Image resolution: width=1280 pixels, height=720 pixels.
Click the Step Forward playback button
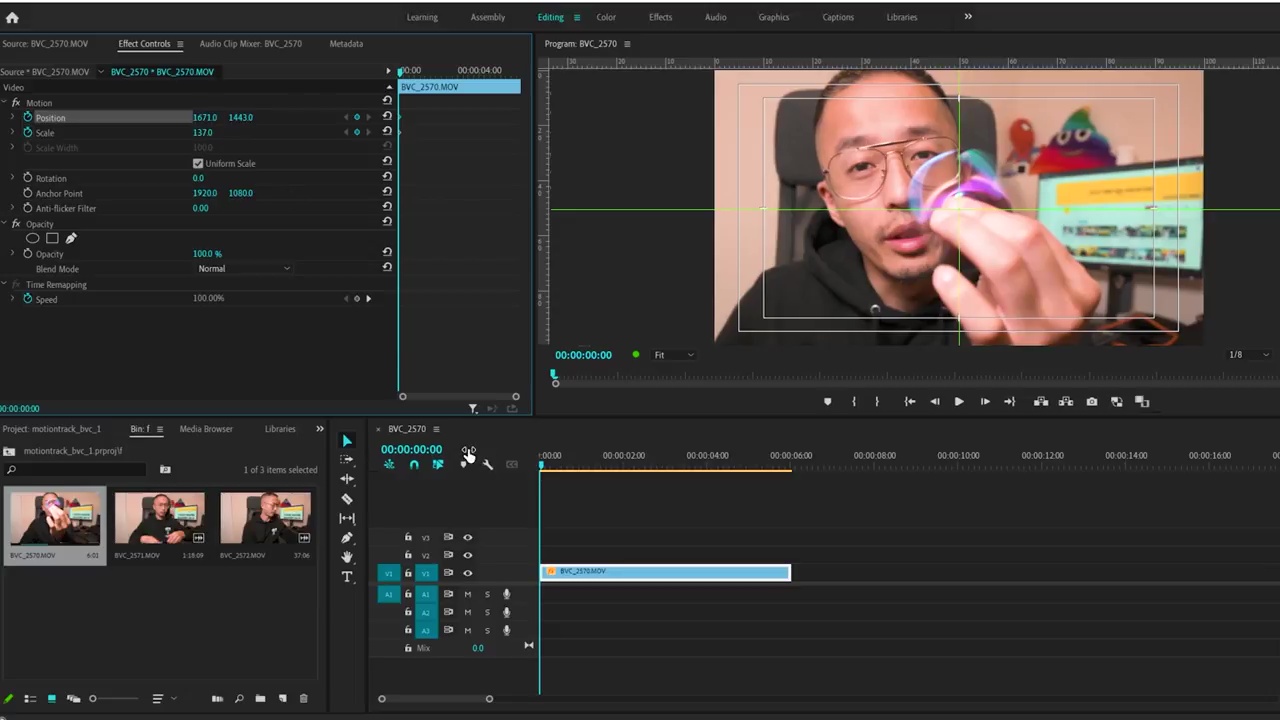pos(984,401)
